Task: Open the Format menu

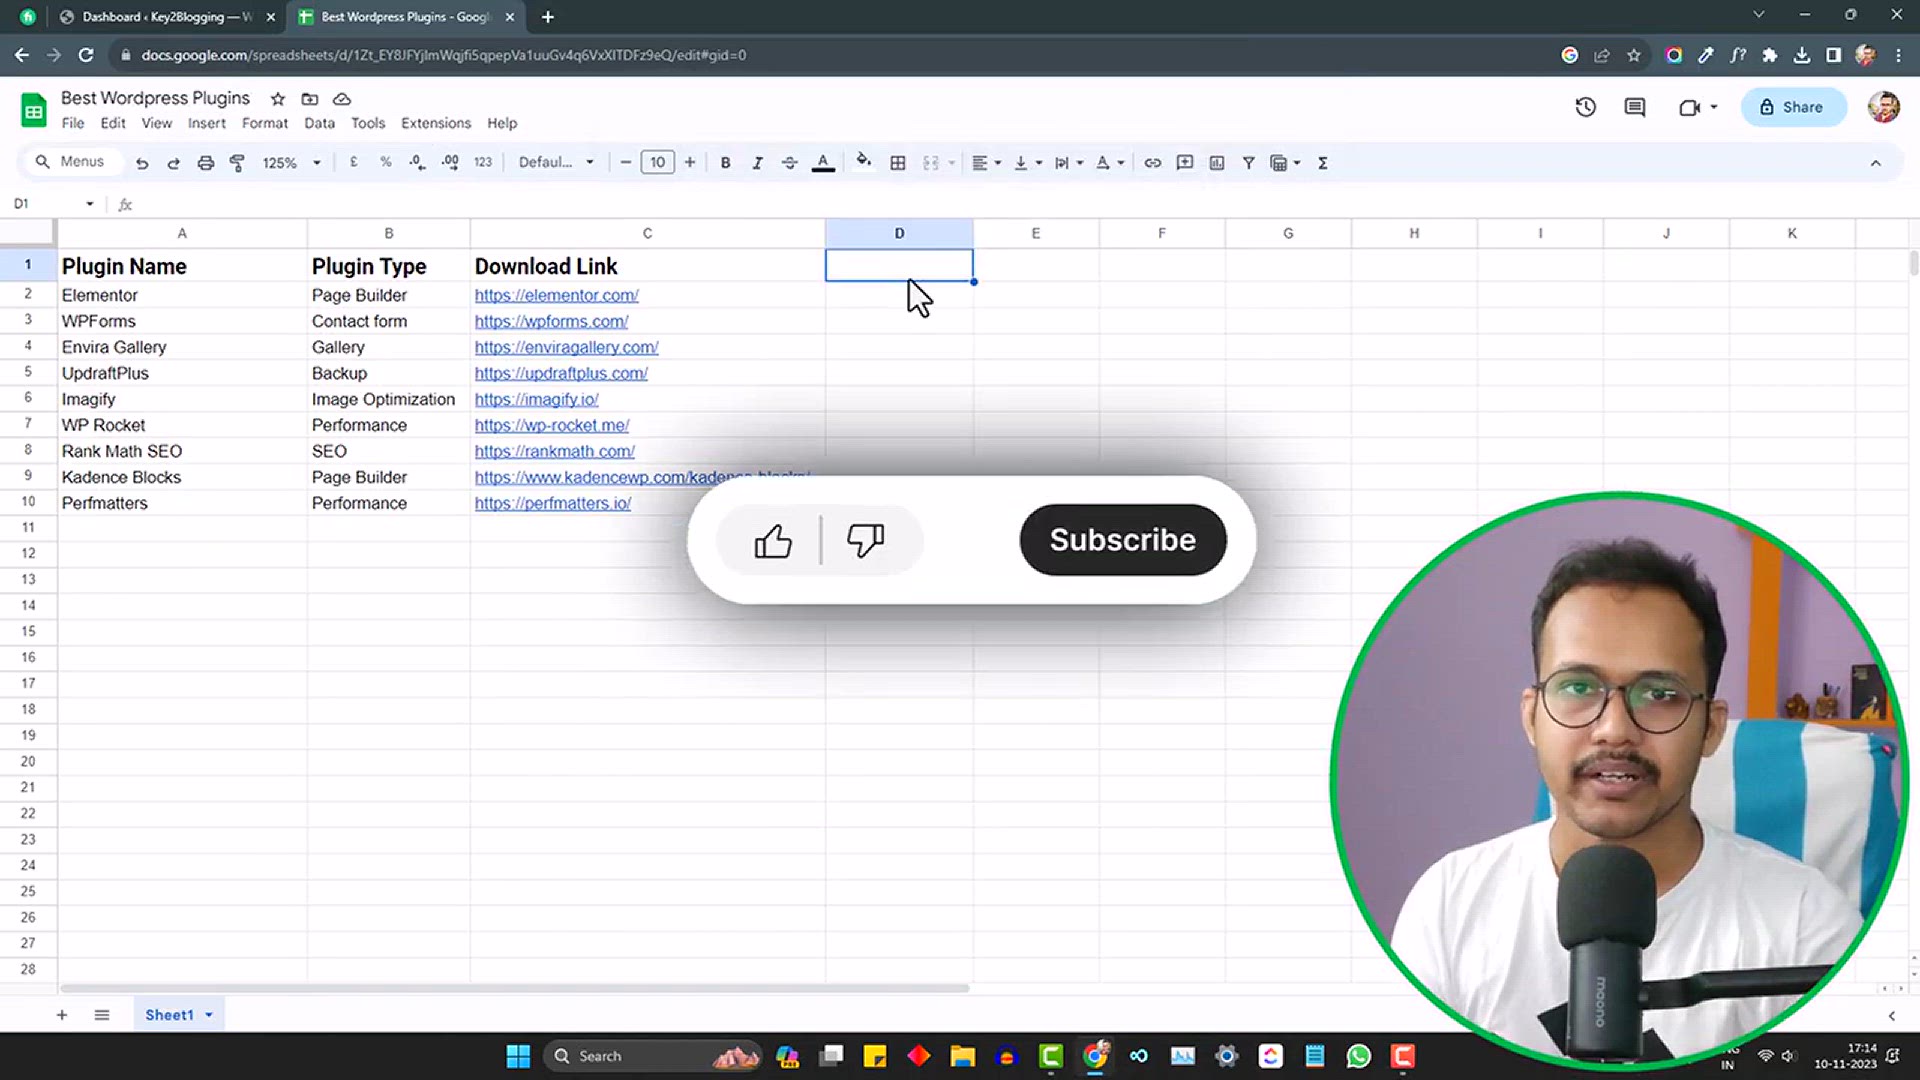Action: [x=265, y=123]
